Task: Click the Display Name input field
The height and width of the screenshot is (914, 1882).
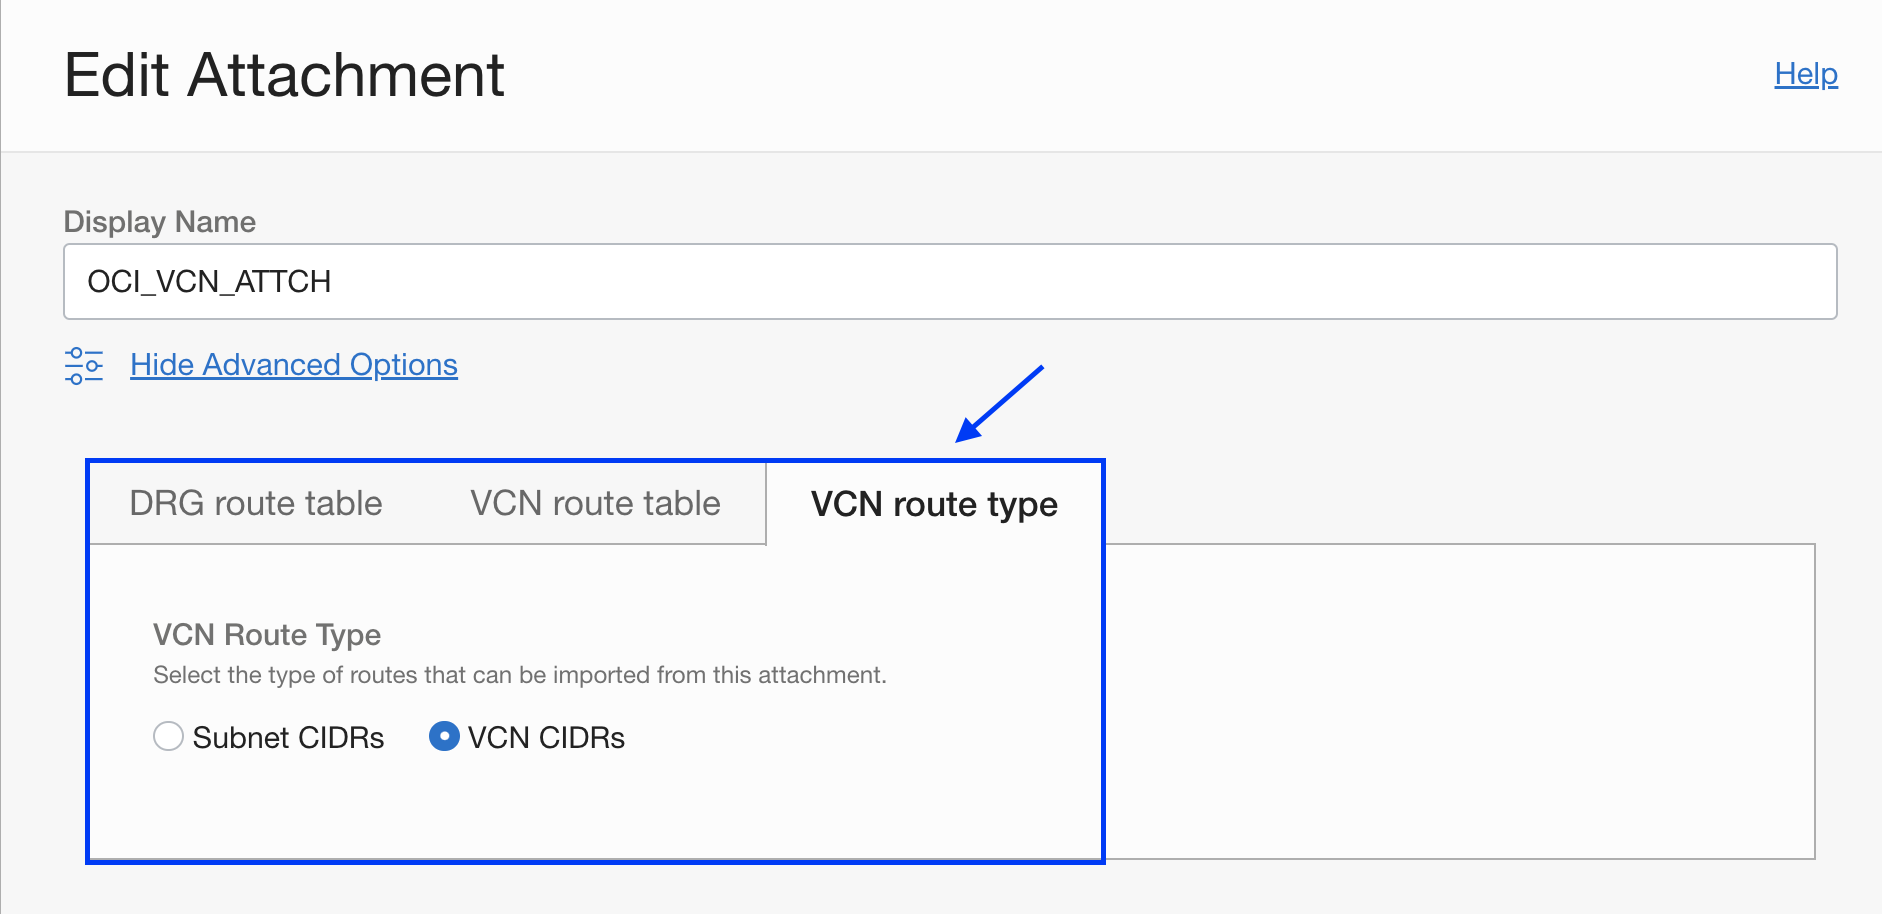Action: (948, 281)
